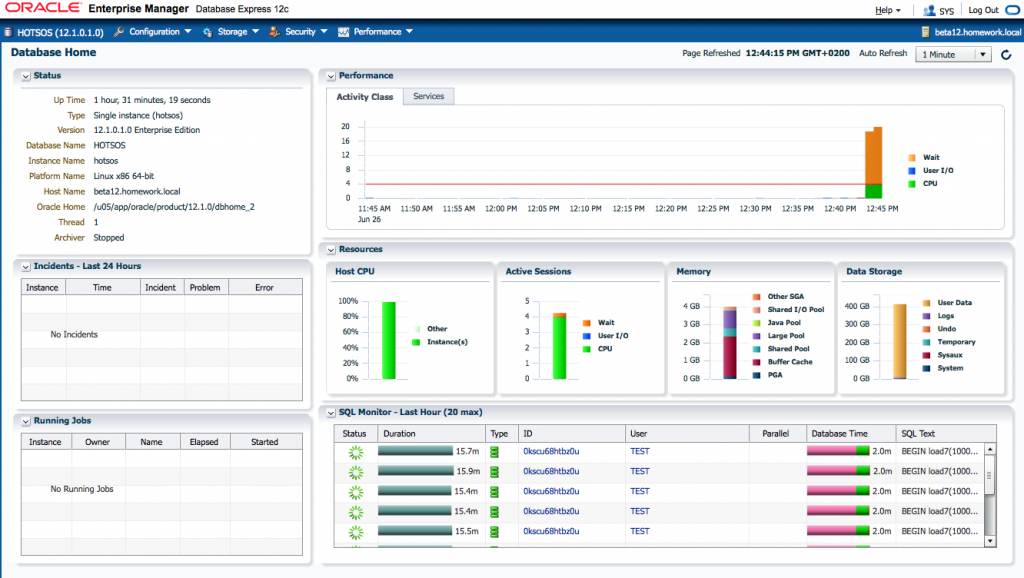Screen dimensions: 1024x578
Task: Click the SYS user icon
Action: [929, 10]
